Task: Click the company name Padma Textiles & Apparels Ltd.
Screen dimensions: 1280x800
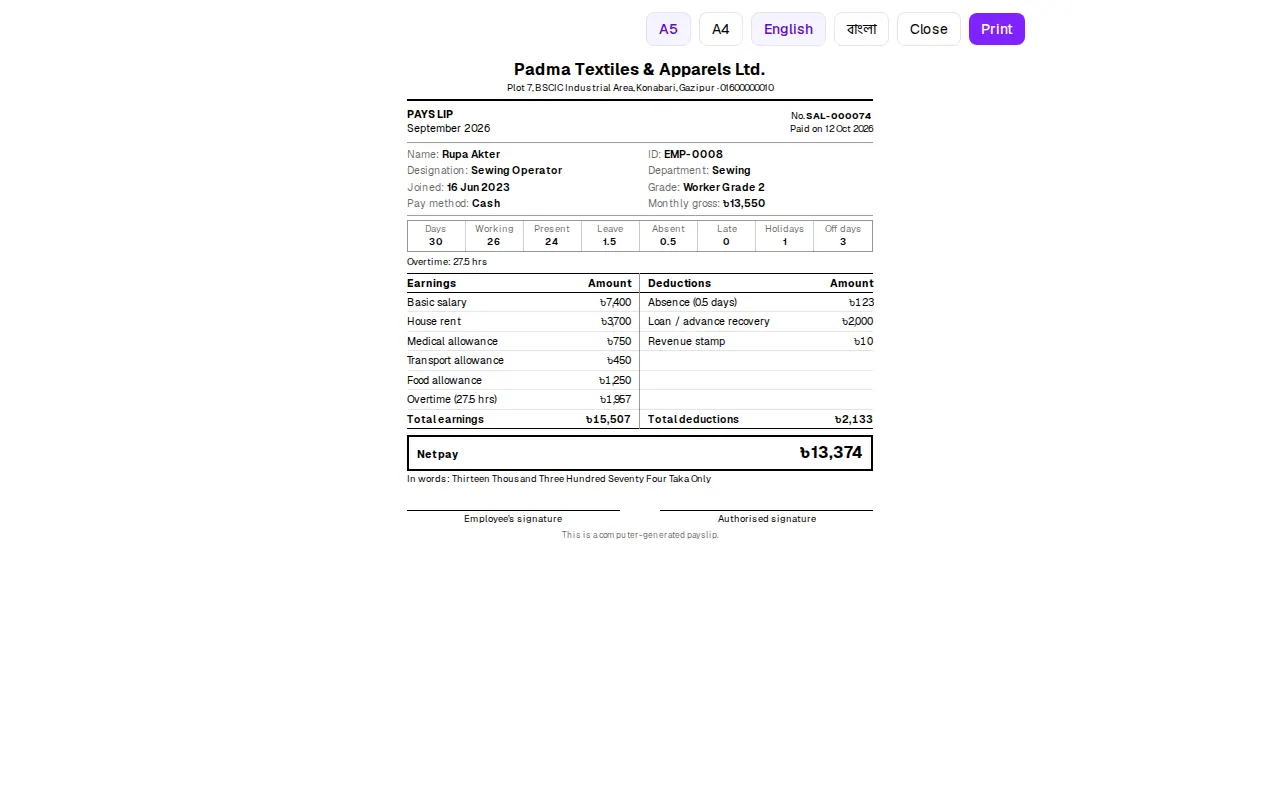Action: pos(639,69)
